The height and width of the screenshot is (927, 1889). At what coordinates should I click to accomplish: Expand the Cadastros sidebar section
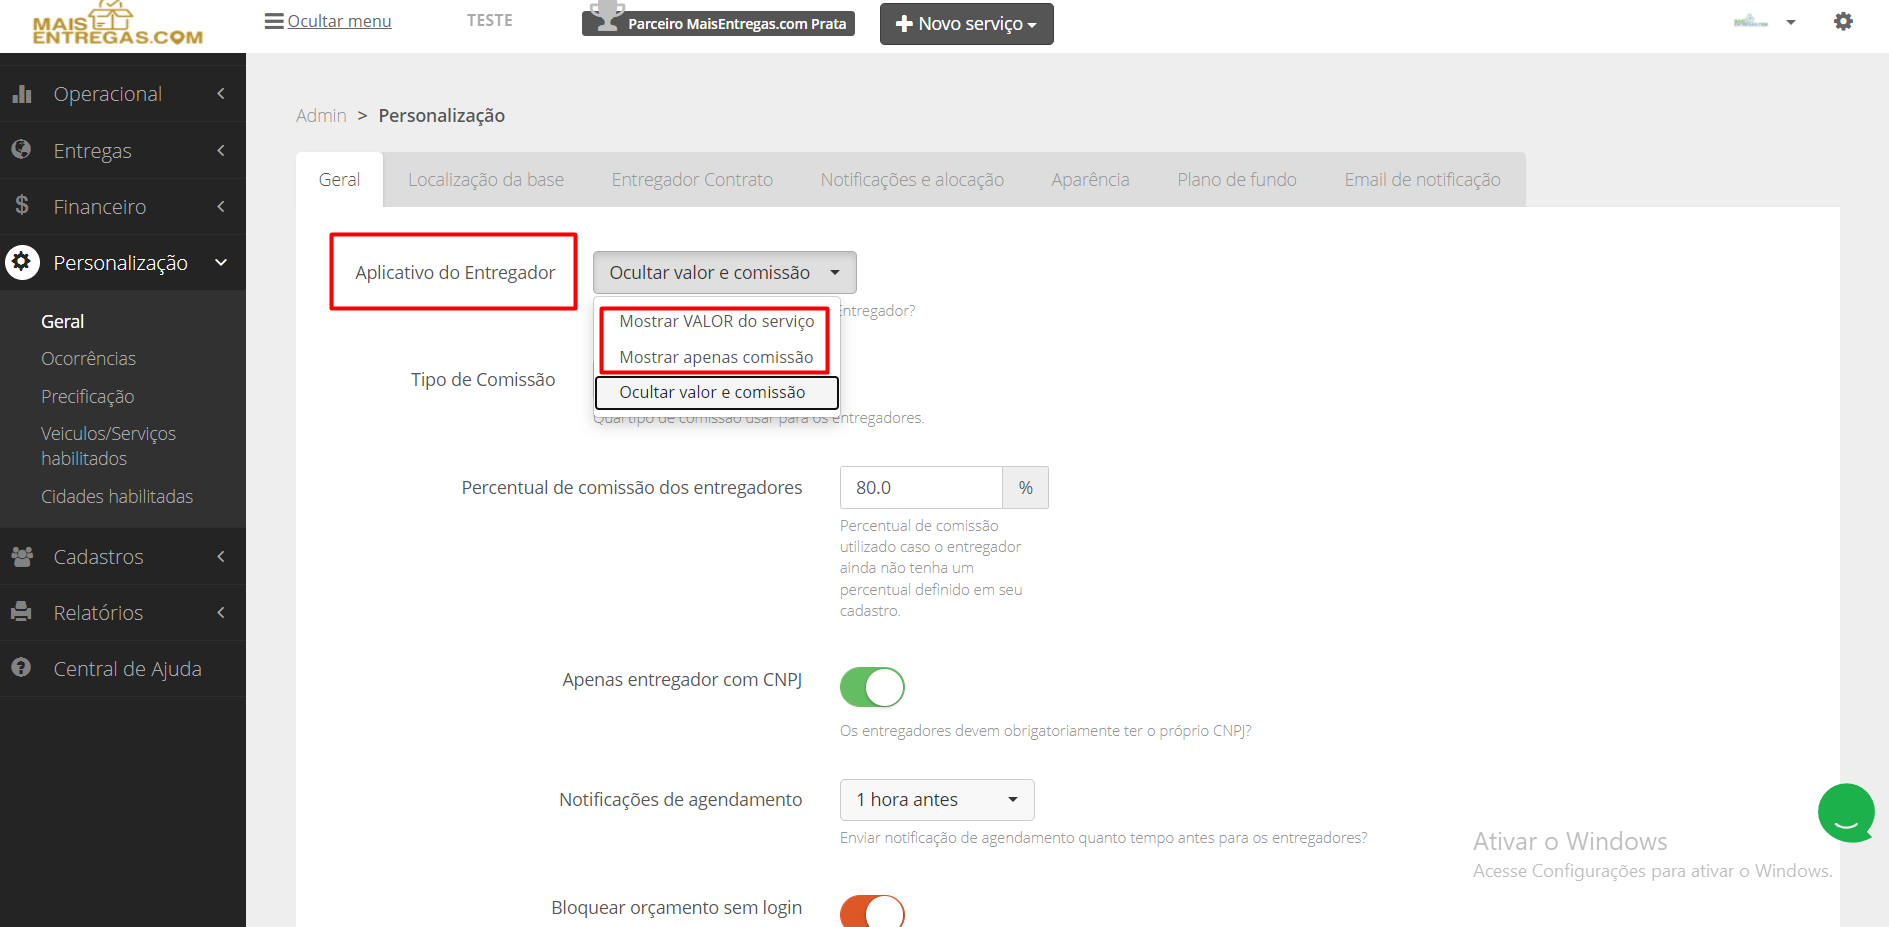[123, 557]
